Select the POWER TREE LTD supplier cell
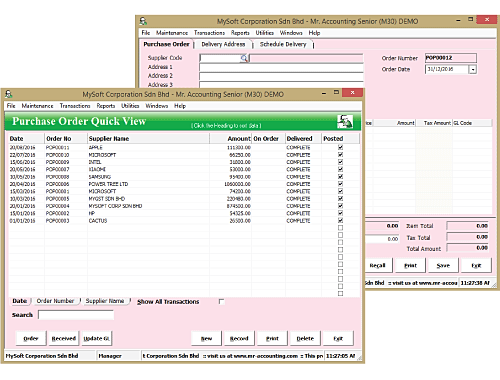Viewport: 500px width, 380px height. click(148, 184)
